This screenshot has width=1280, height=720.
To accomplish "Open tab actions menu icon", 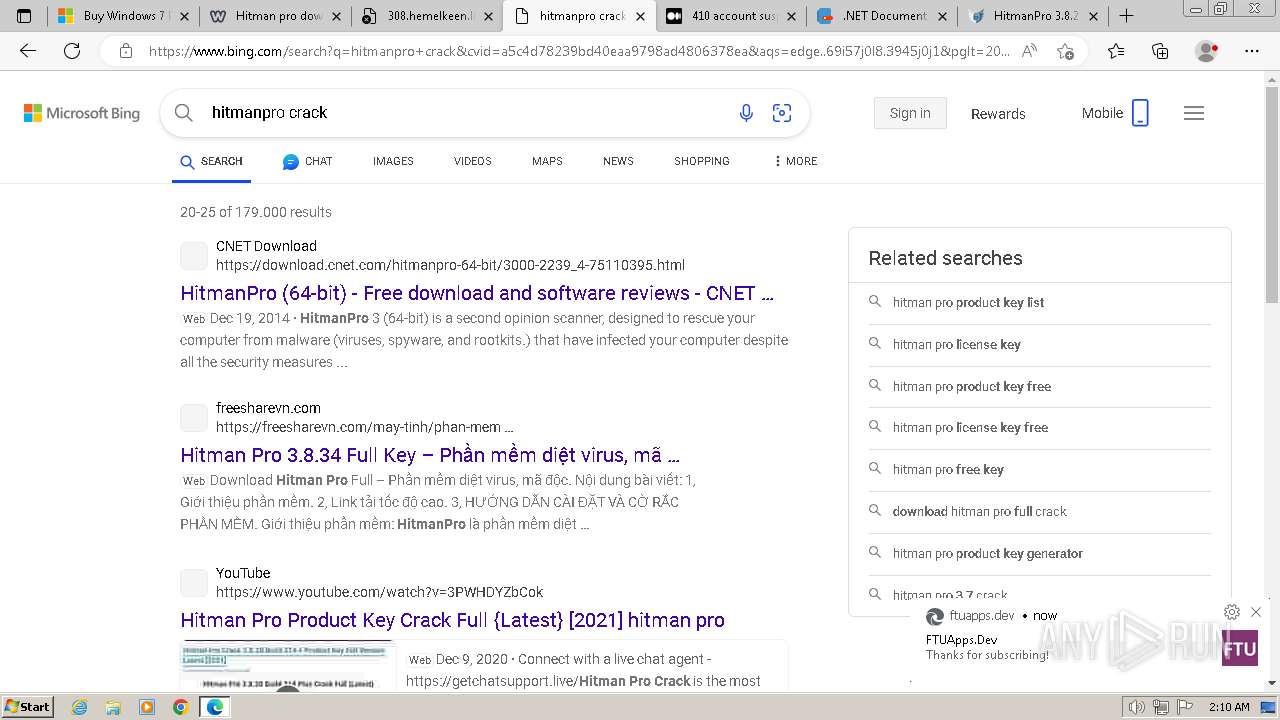I will [24, 16].
